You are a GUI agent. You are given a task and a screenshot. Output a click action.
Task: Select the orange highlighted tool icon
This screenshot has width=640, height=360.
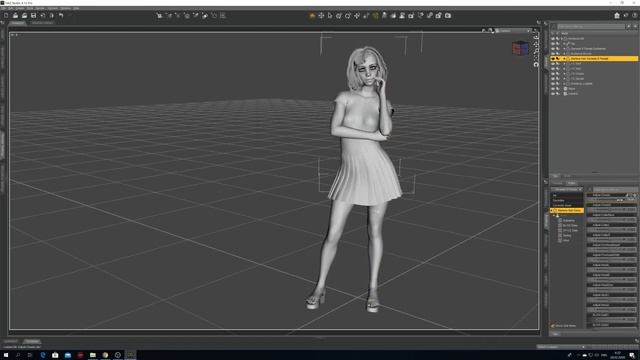312,16
